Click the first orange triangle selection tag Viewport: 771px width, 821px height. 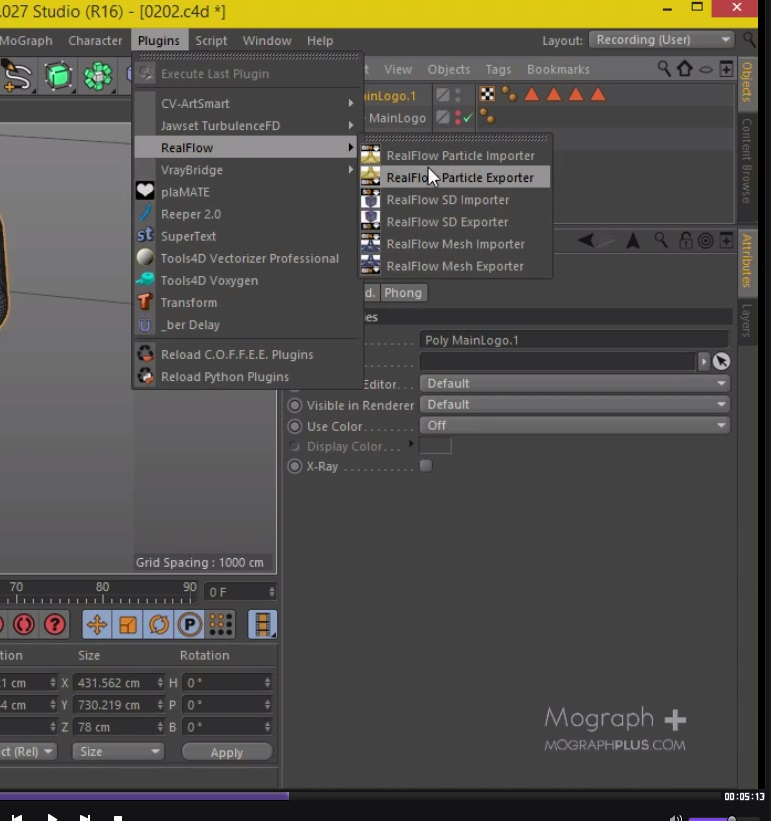532,94
